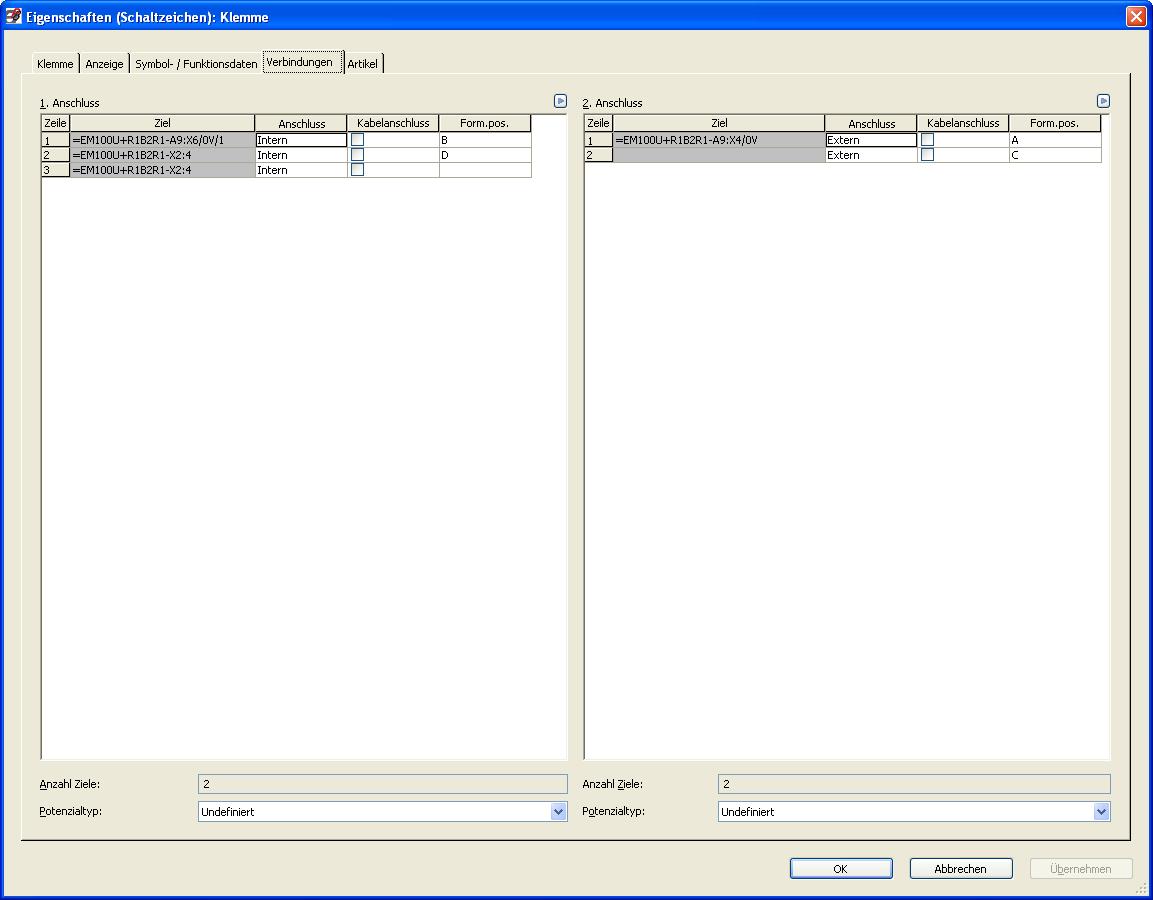The width and height of the screenshot is (1153, 900).
Task: Click Zeile column header in 2. Anschluss table
Action: click(x=598, y=123)
